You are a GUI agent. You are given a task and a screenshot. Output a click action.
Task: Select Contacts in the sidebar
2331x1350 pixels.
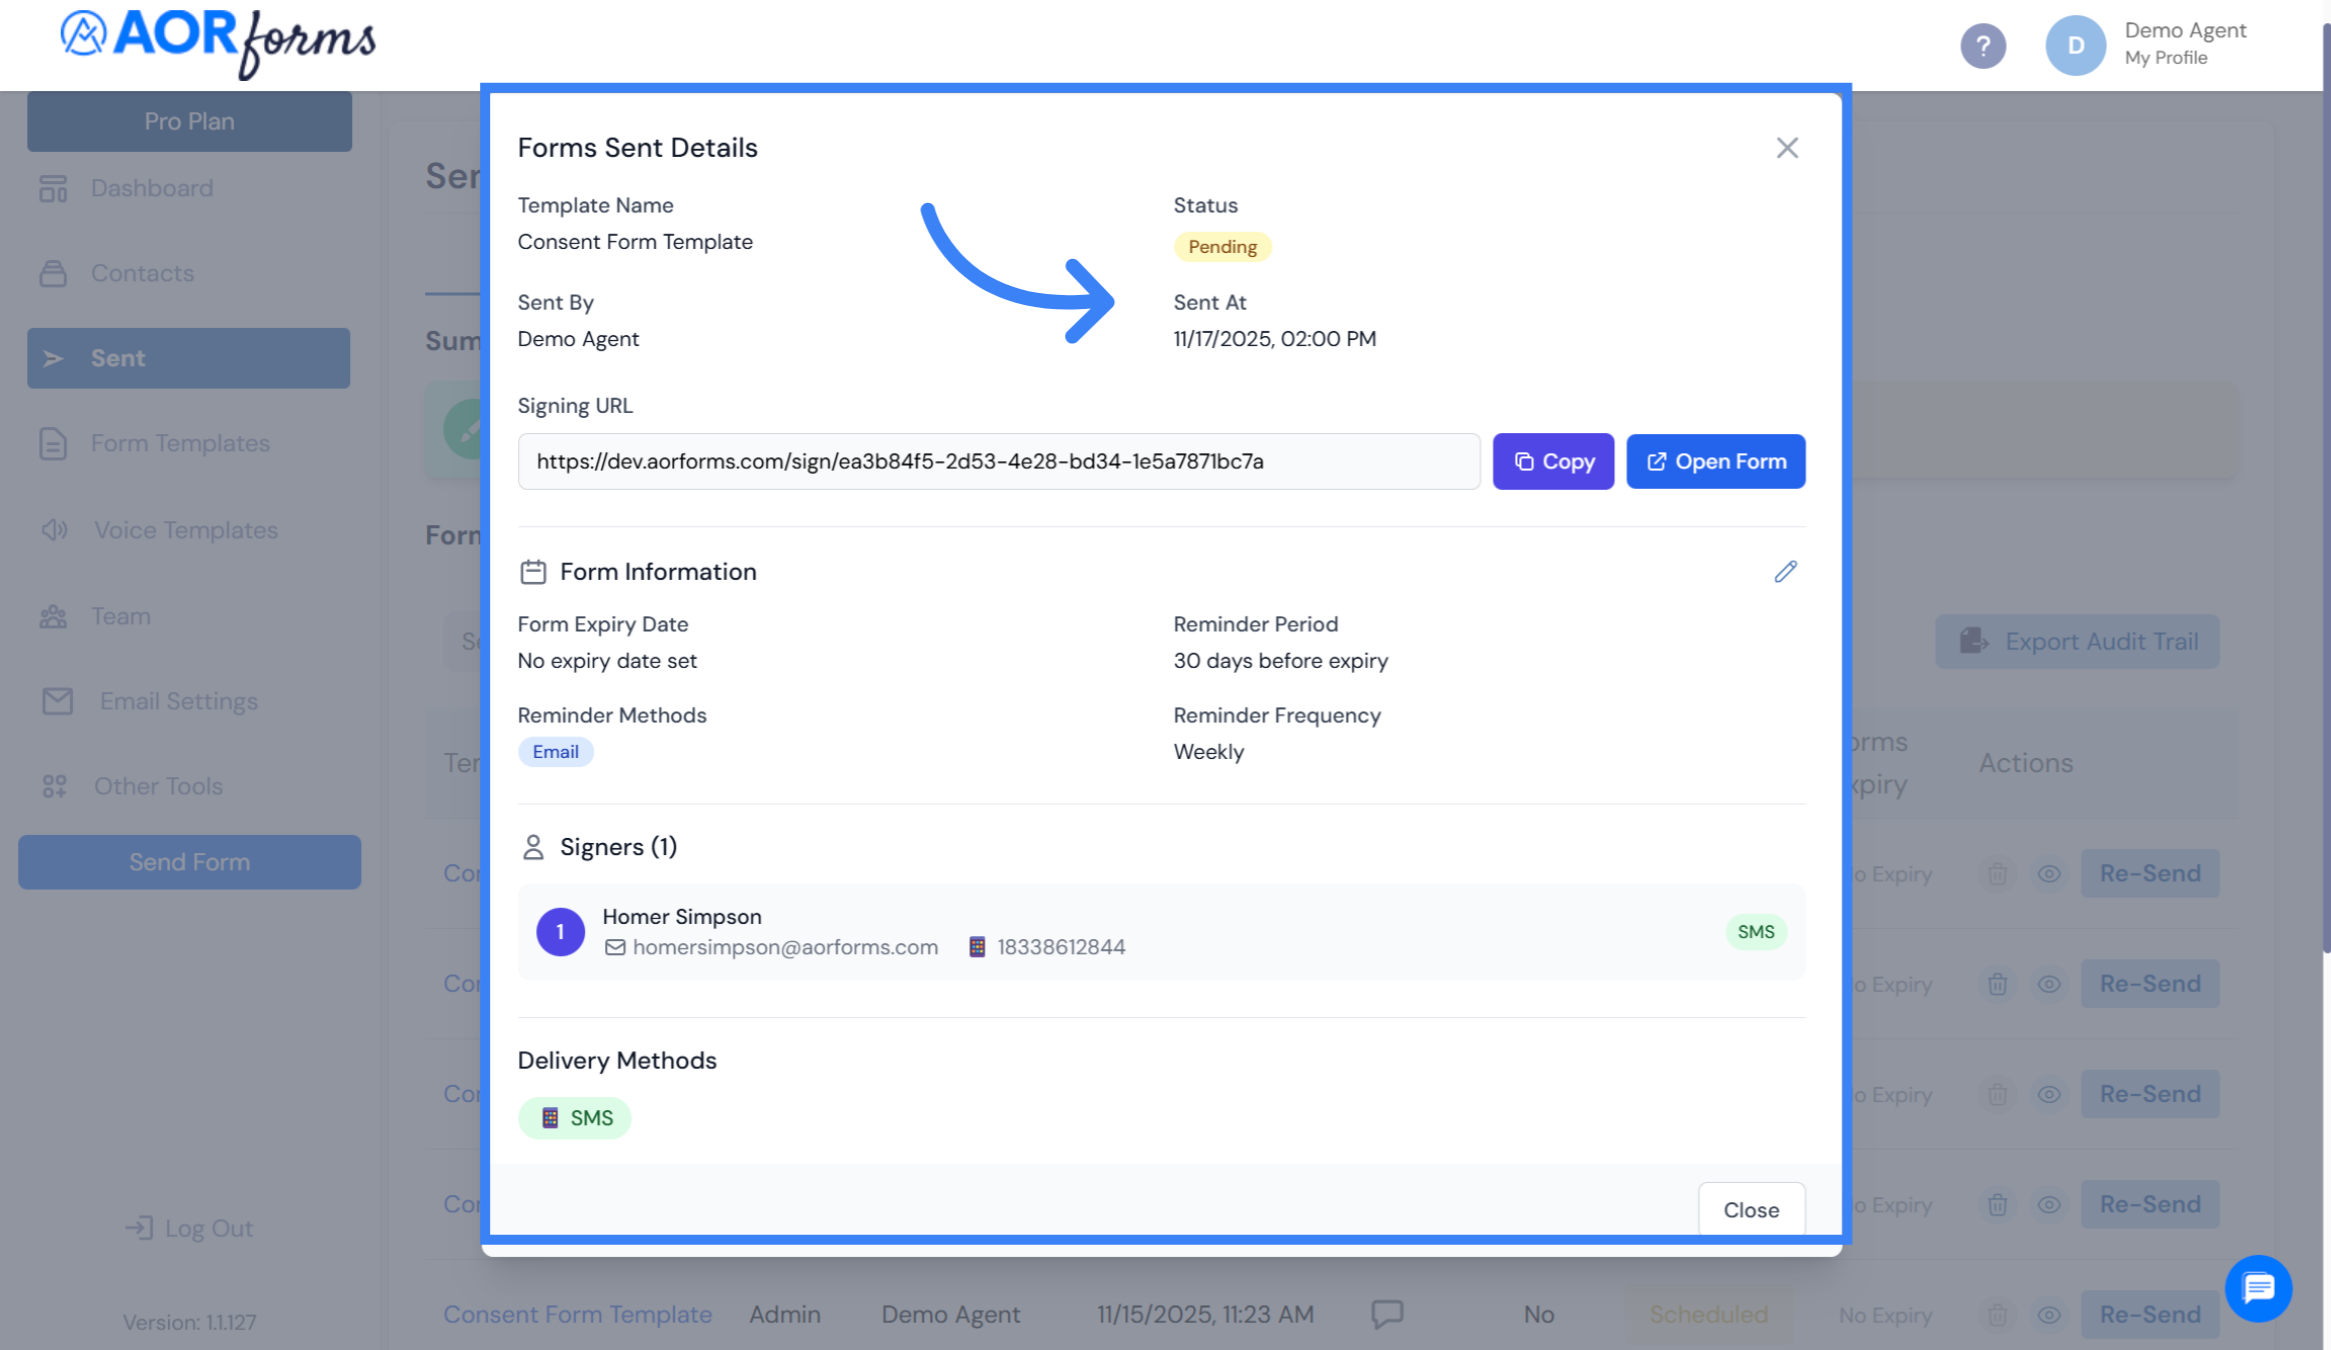(143, 273)
